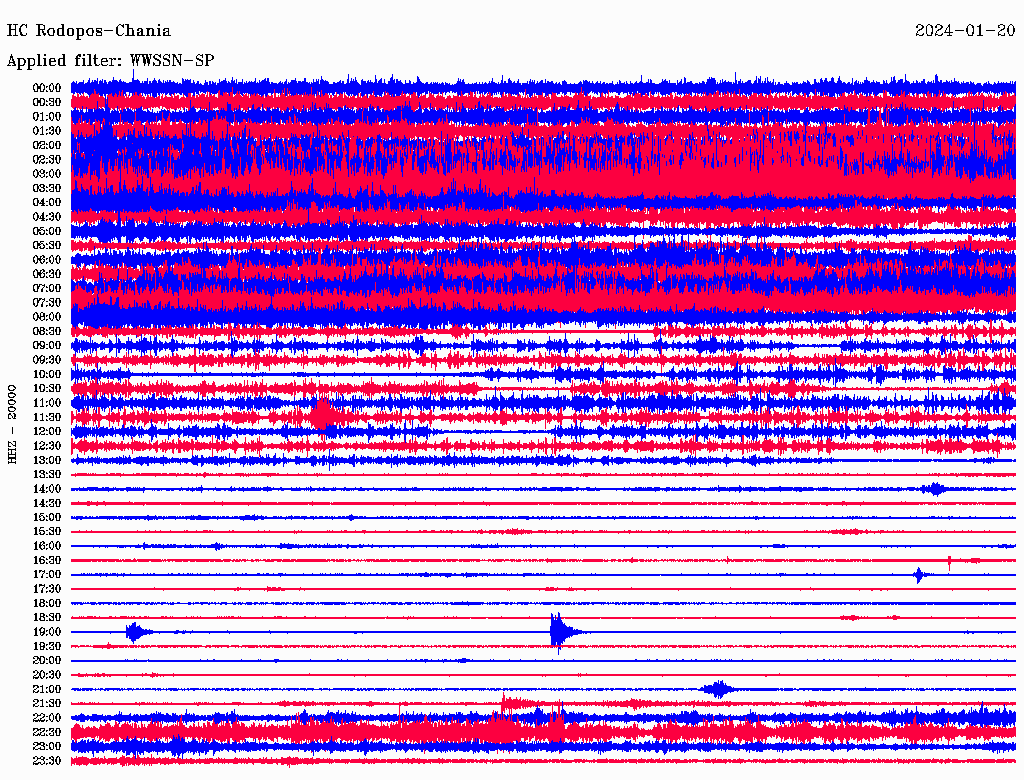This screenshot has width=1024, height=780.
Task: Select the 03:30 row time label
Action: 47,188
